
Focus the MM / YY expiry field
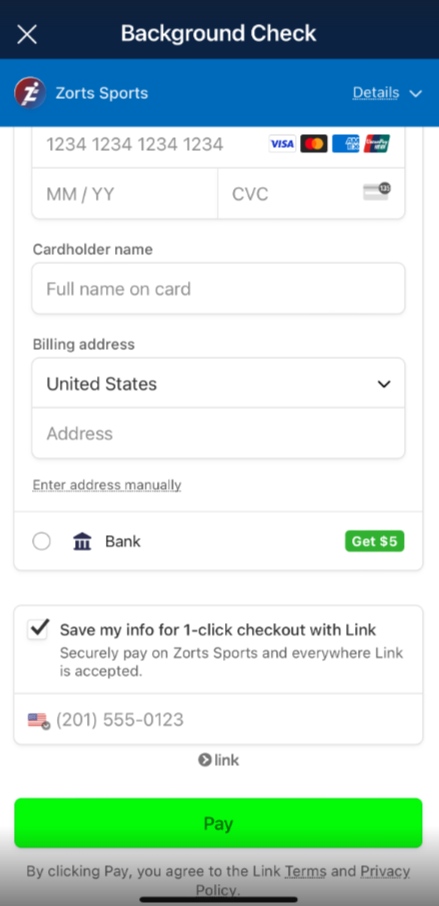click(125, 194)
